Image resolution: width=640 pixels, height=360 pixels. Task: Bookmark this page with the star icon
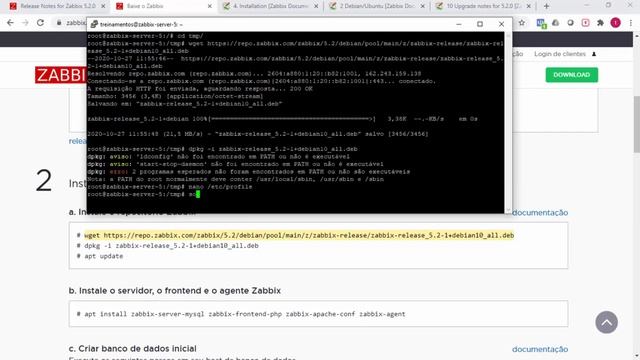tap(522, 23)
